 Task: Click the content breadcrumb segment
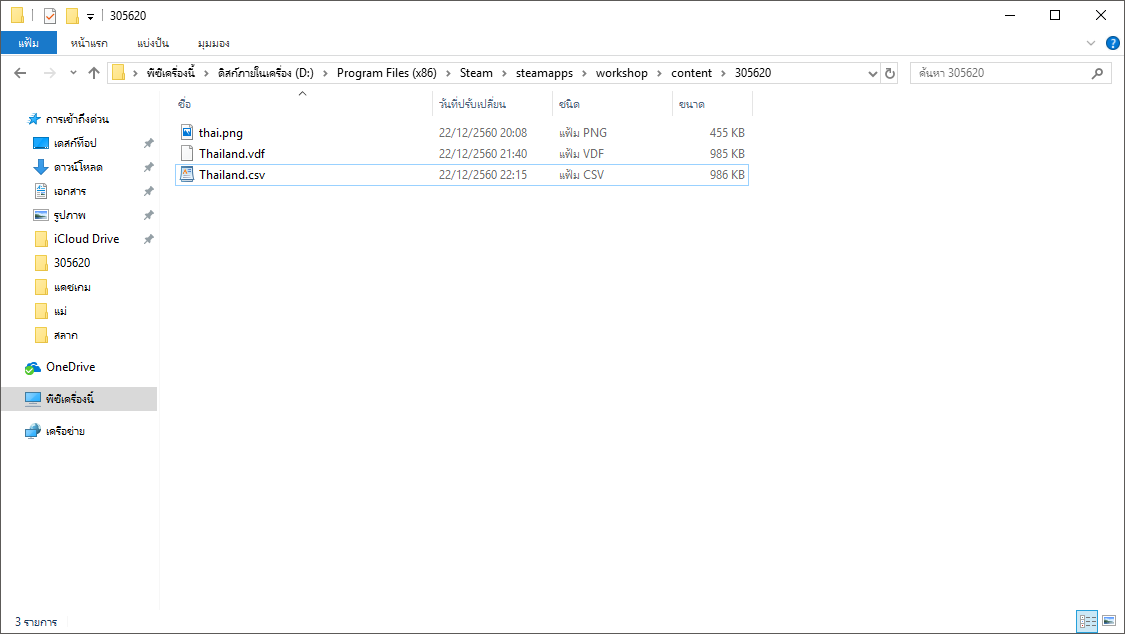point(692,73)
